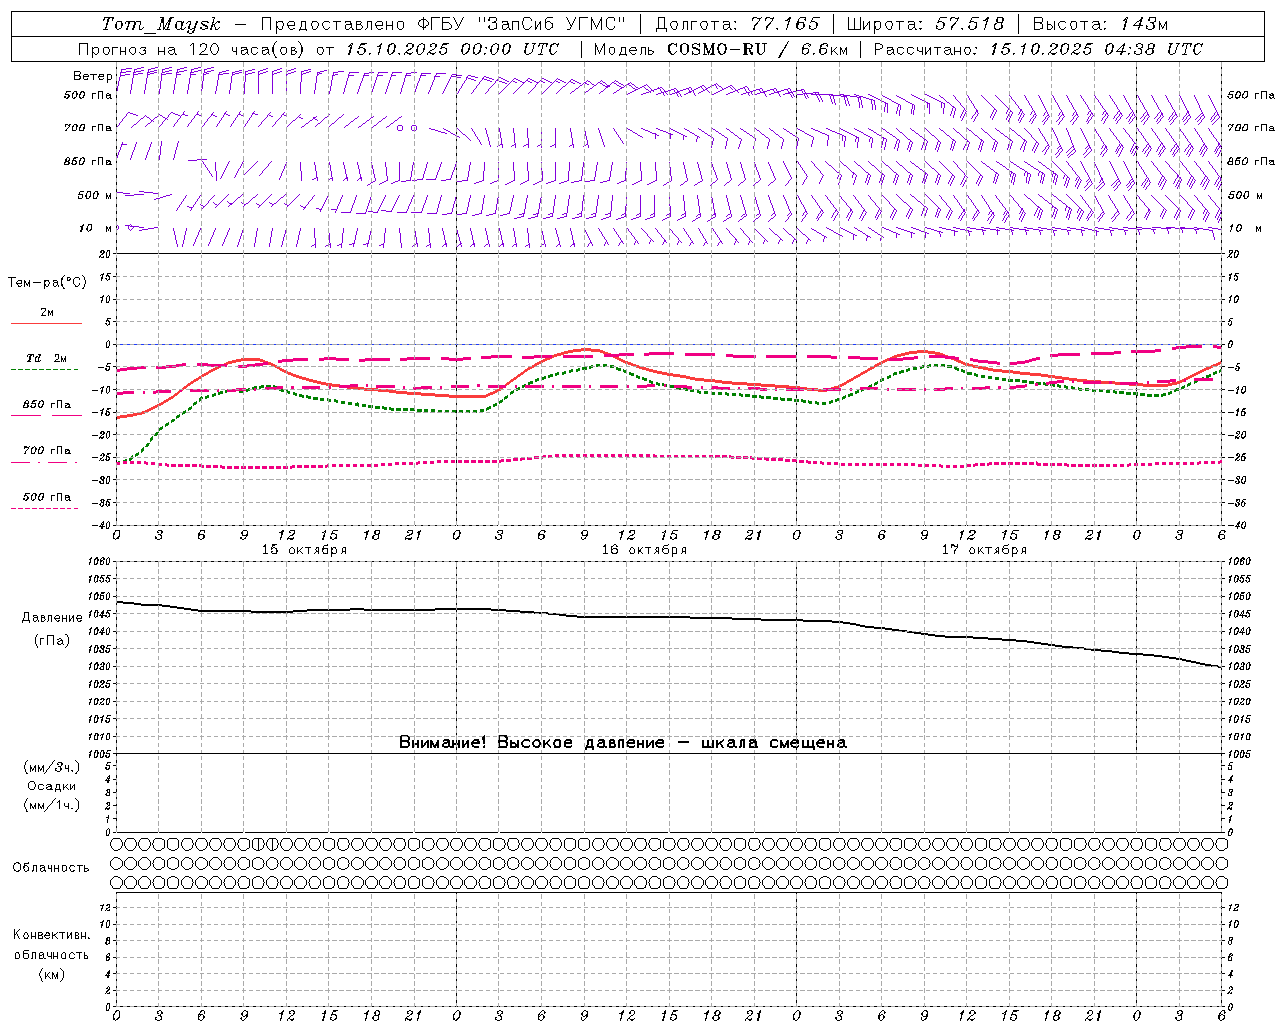Click the 500 гПа temperature legend entry
Screen dimensions: 1280x1024
click(47, 497)
